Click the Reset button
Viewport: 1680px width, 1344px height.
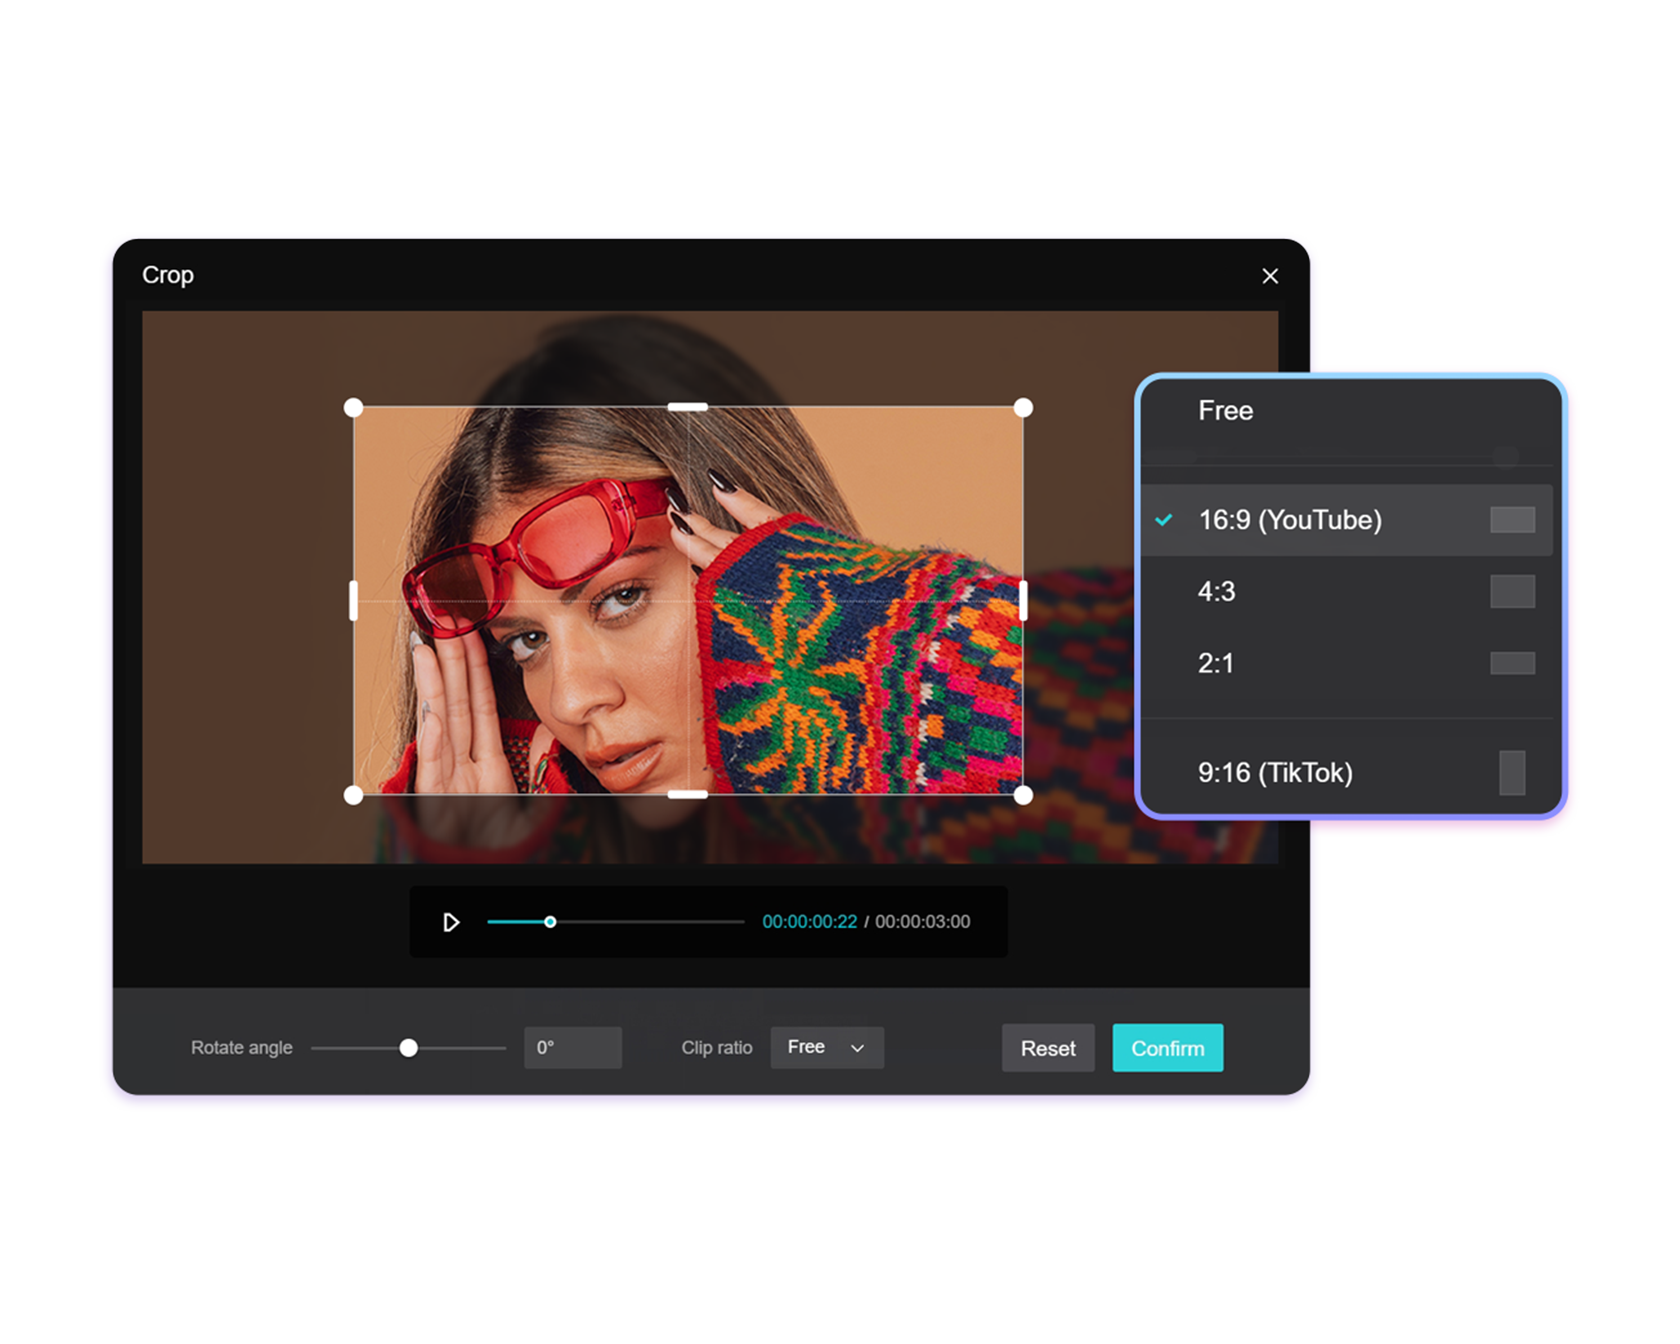click(1048, 1048)
